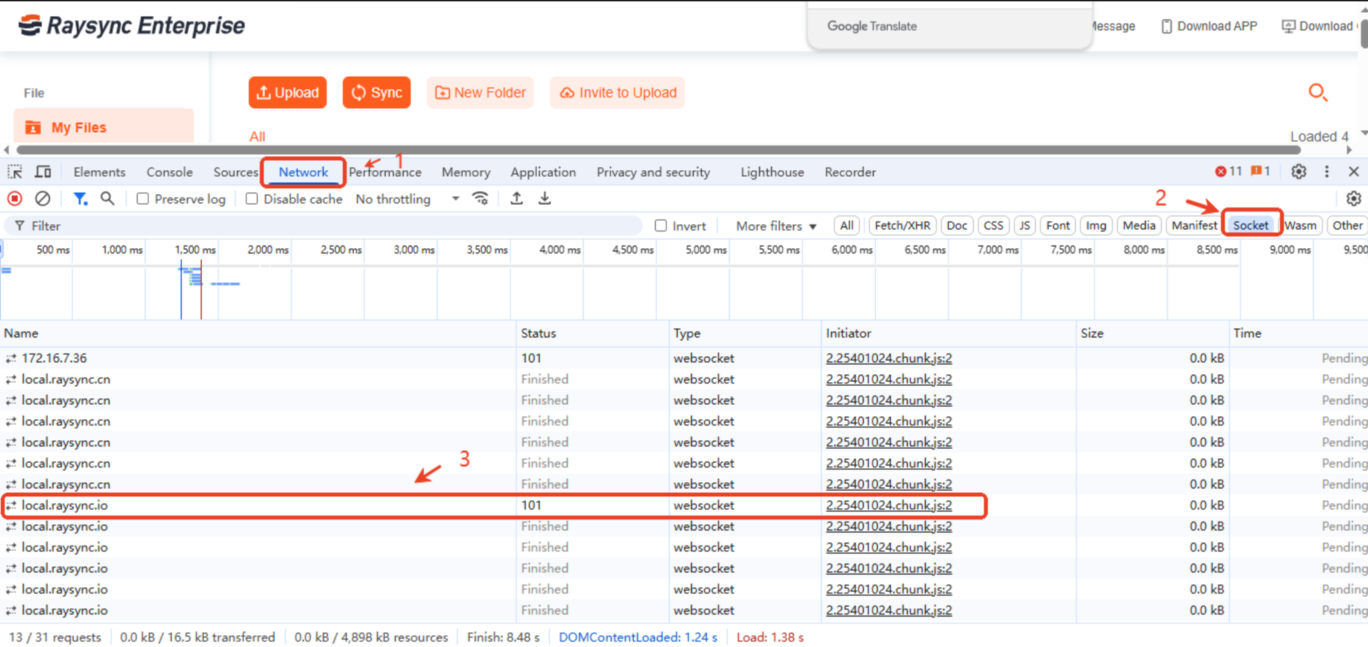Switch to Privacy and security tab
This screenshot has width=1368, height=647.
click(x=653, y=172)
